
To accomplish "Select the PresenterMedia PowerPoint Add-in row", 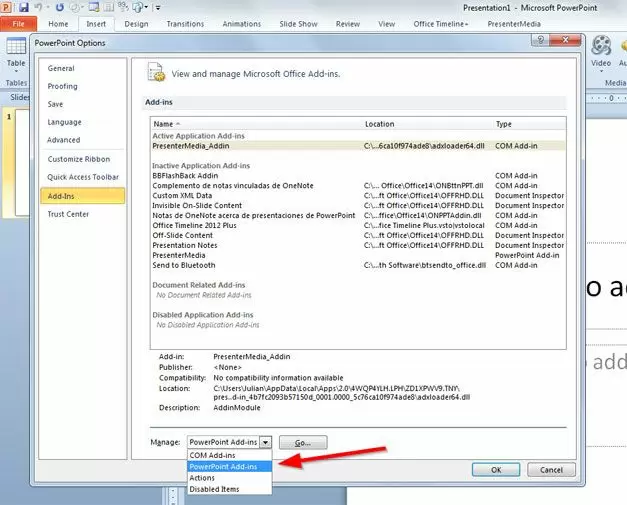I will 358,255.
